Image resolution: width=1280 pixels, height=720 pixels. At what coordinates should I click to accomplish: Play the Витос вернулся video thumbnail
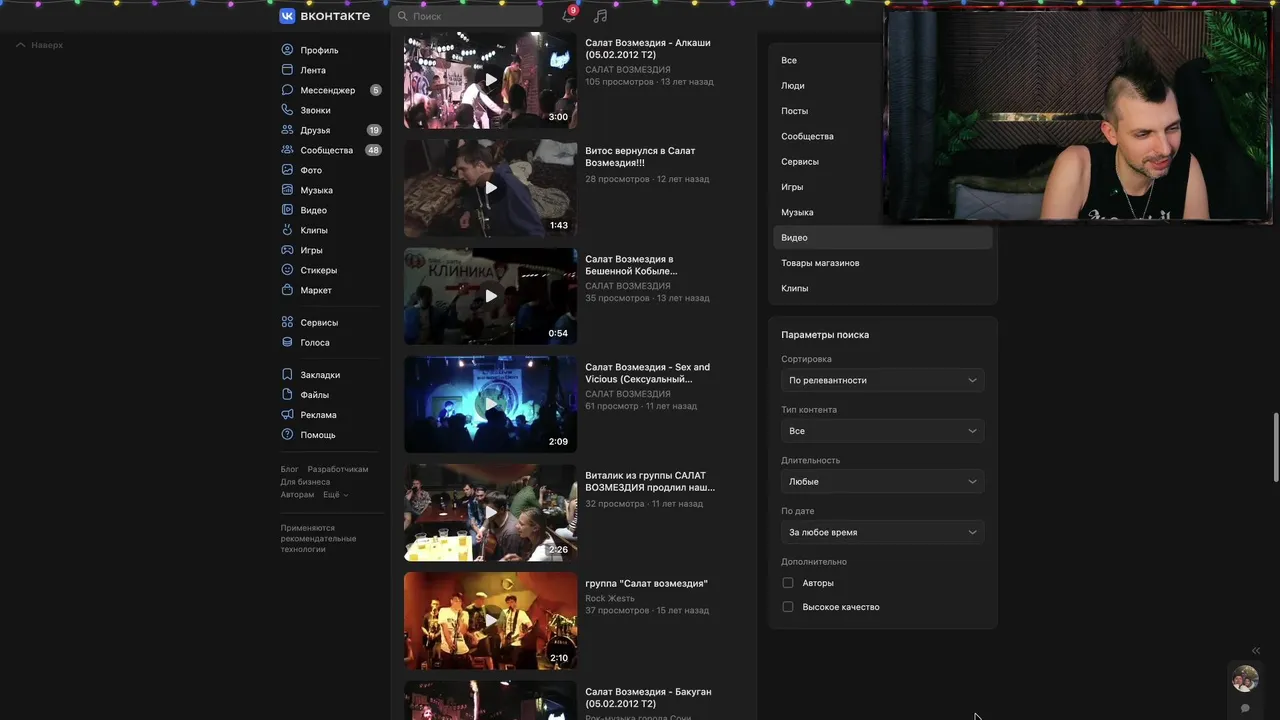pos(490,188)
